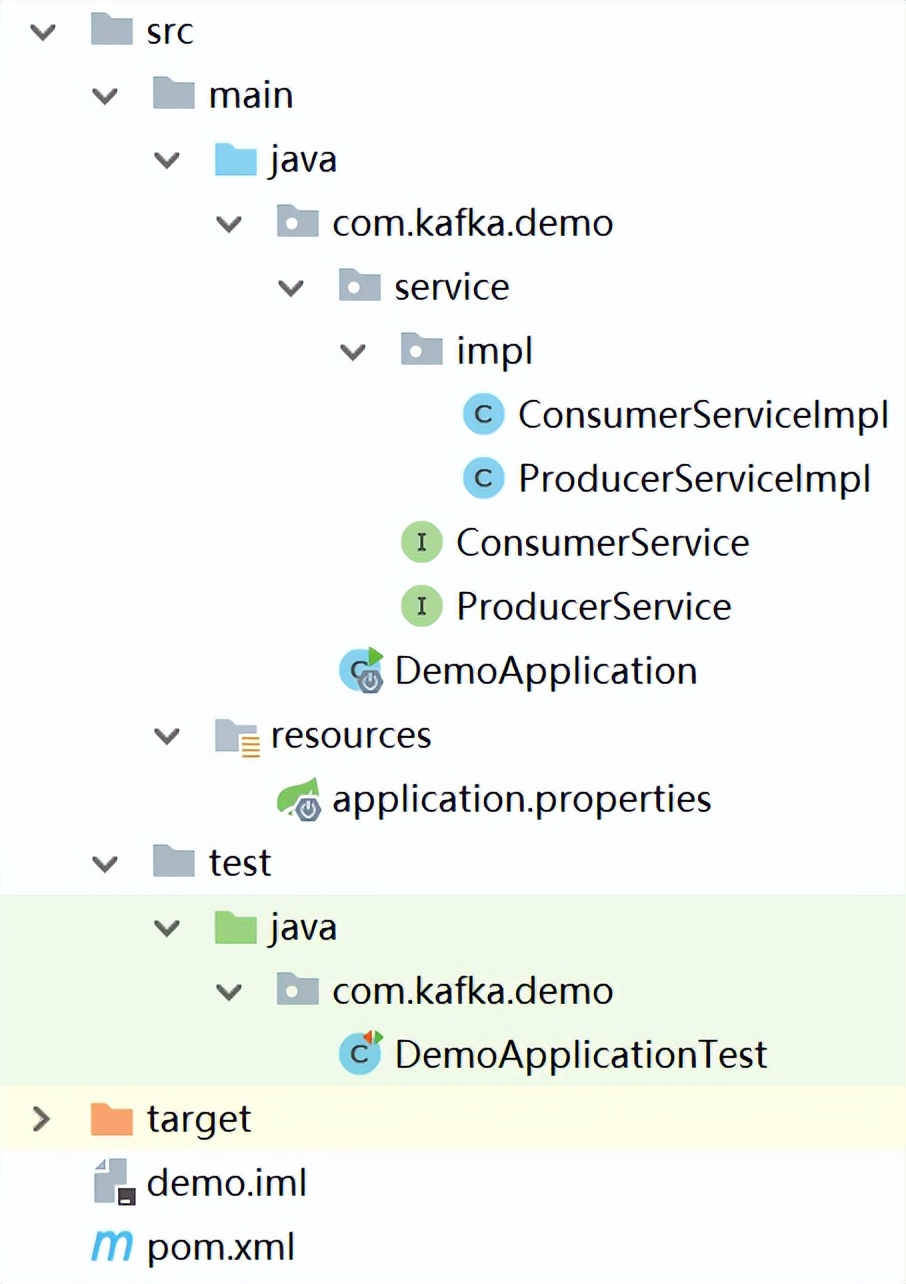Open ProducerServiceImpl class file
This screenshot has height=1284, width=906.
[695, 480]
